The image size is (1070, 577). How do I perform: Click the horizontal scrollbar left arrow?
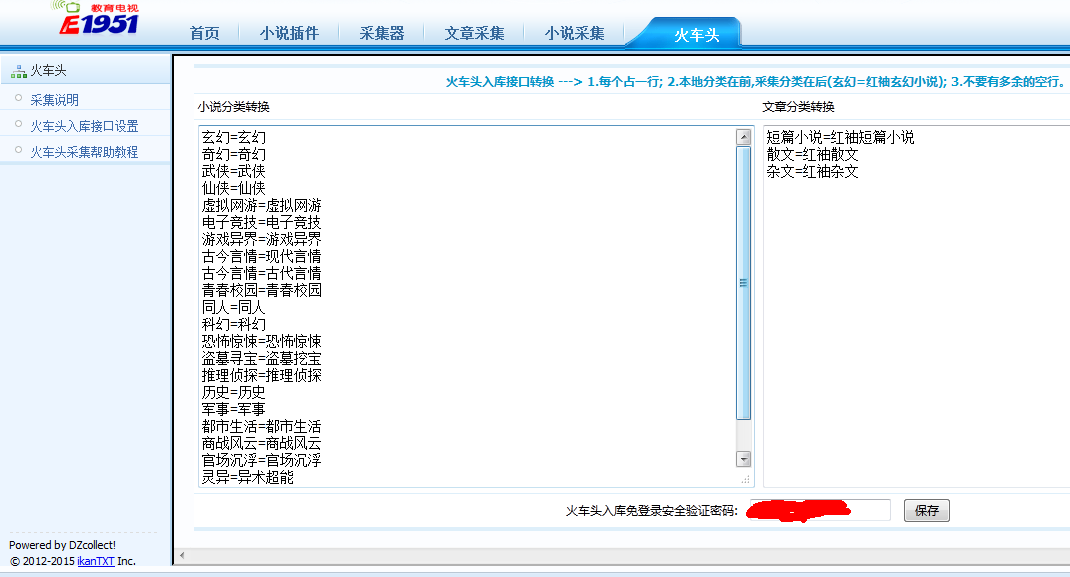pyautogui.click(x=182, y=555)
